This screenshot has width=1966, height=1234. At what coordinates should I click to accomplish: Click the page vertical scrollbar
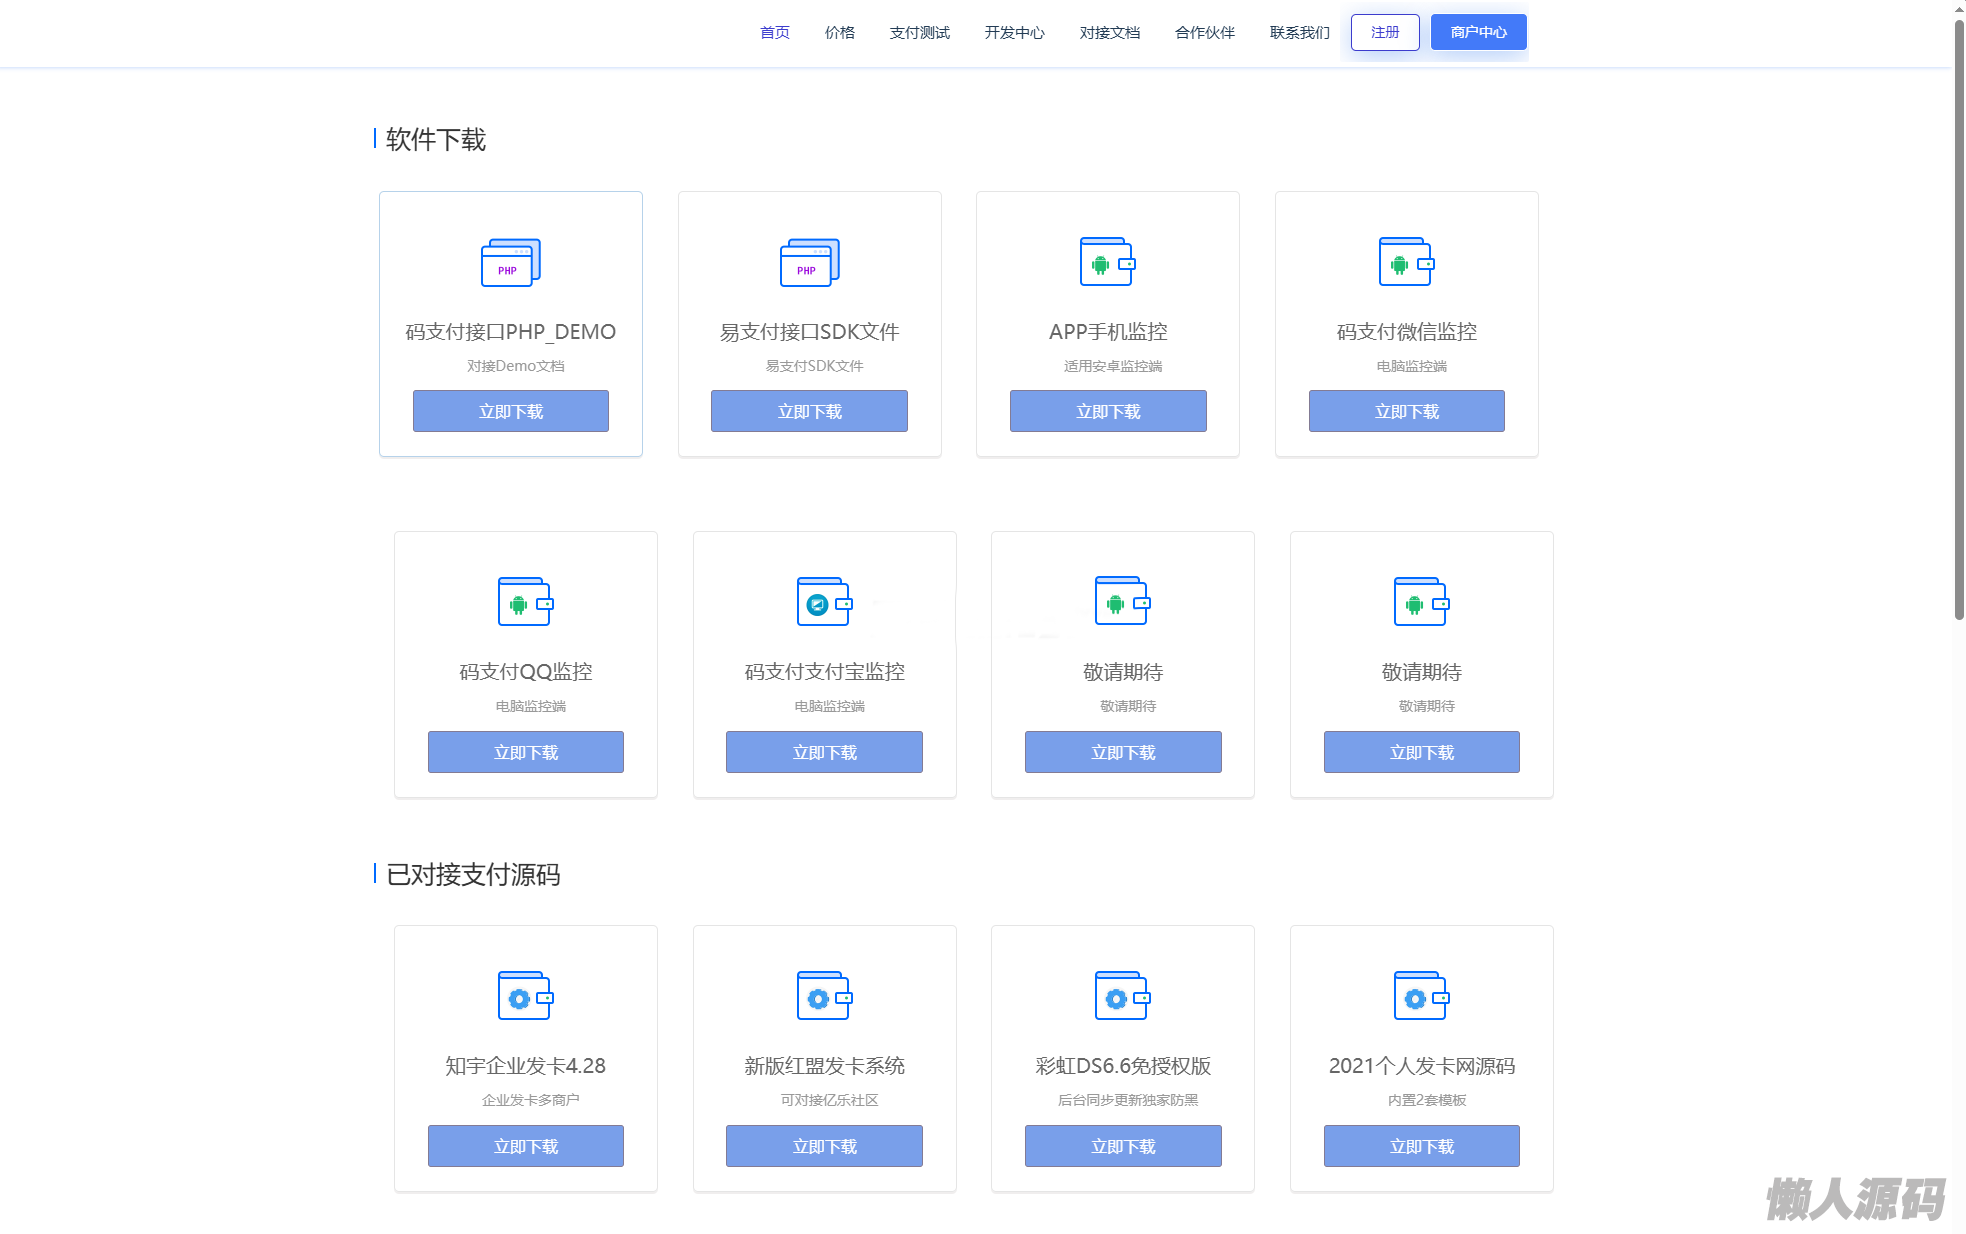[1959, 320]
